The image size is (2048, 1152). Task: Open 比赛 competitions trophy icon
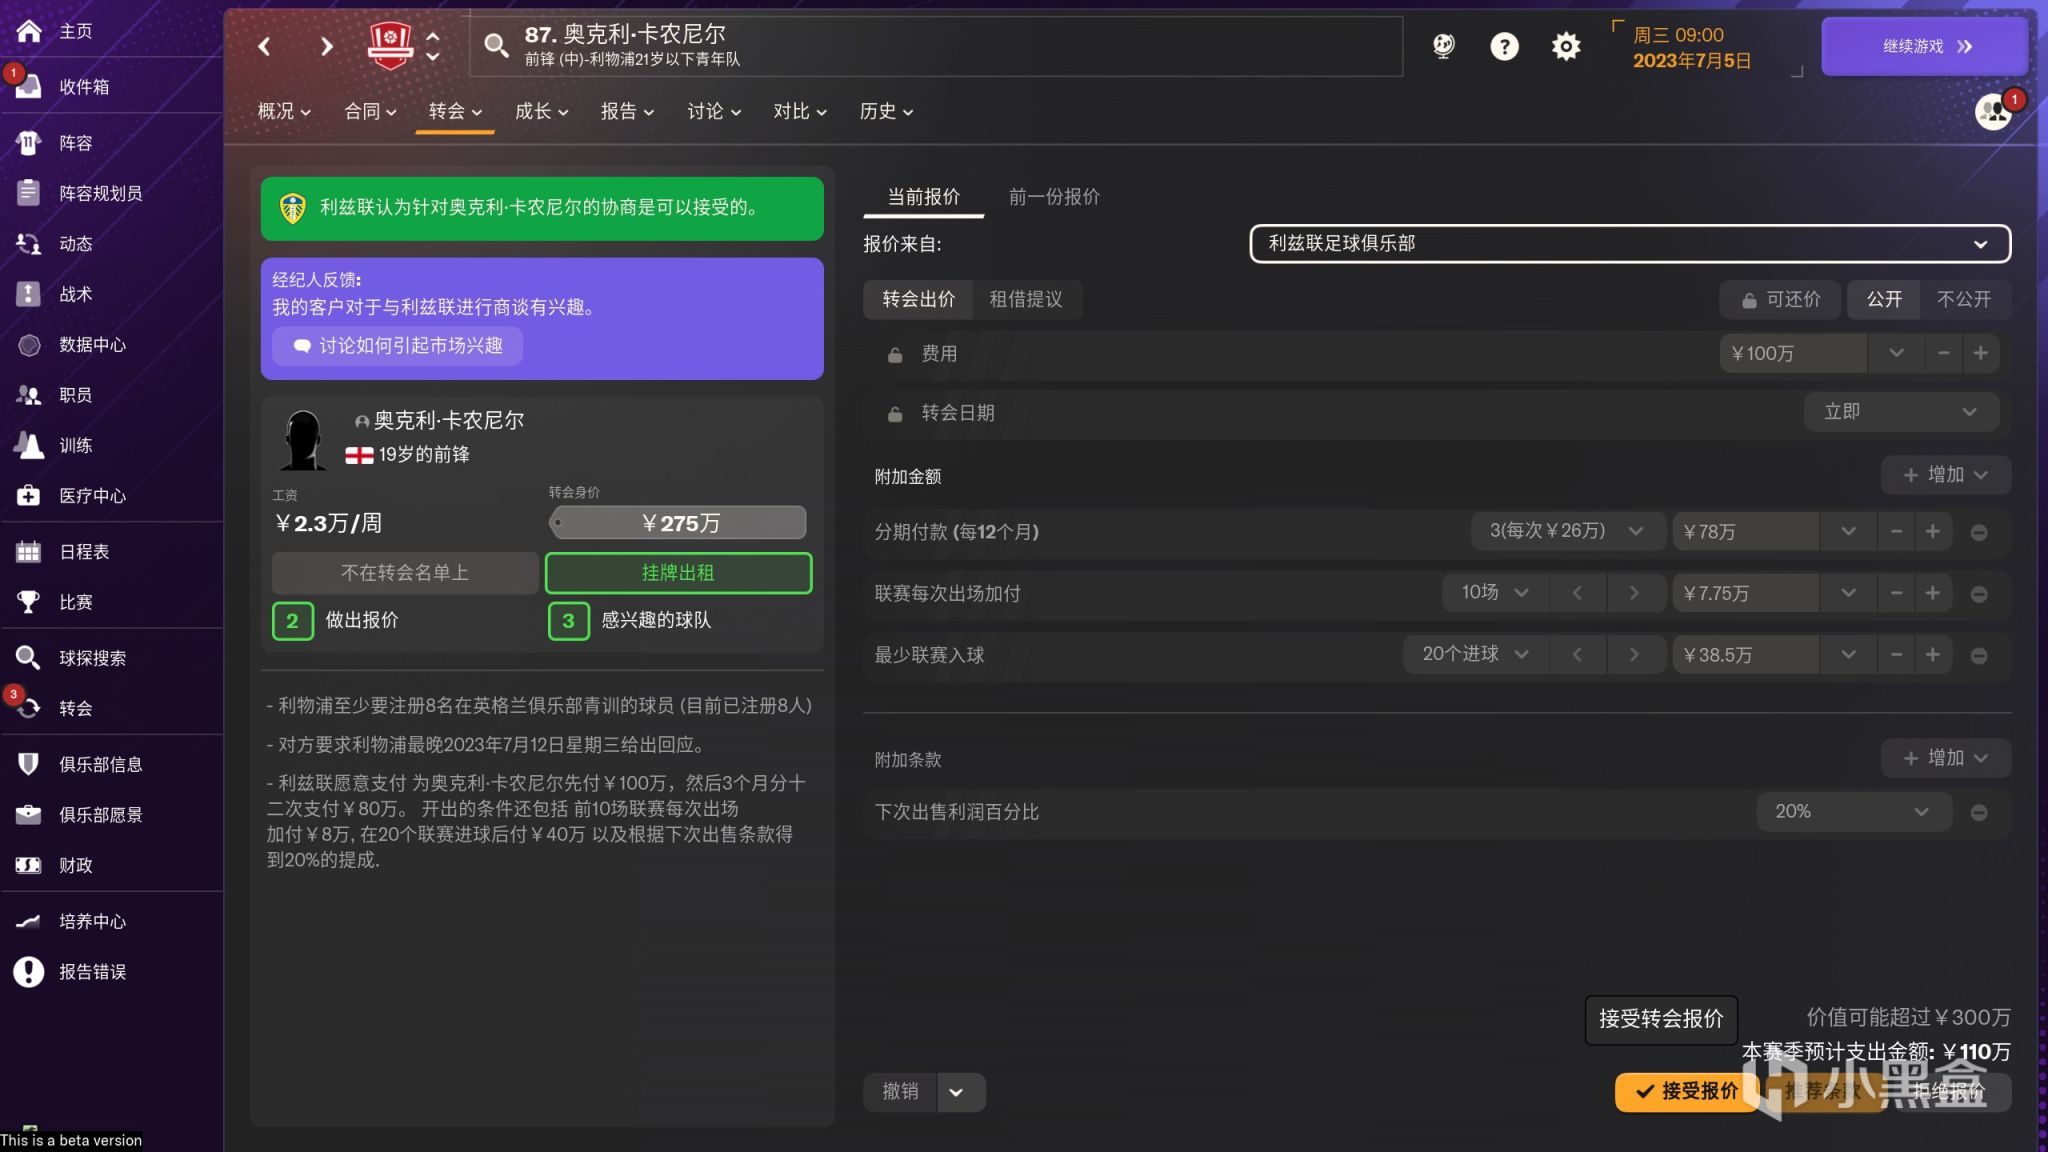pos(29,602)
